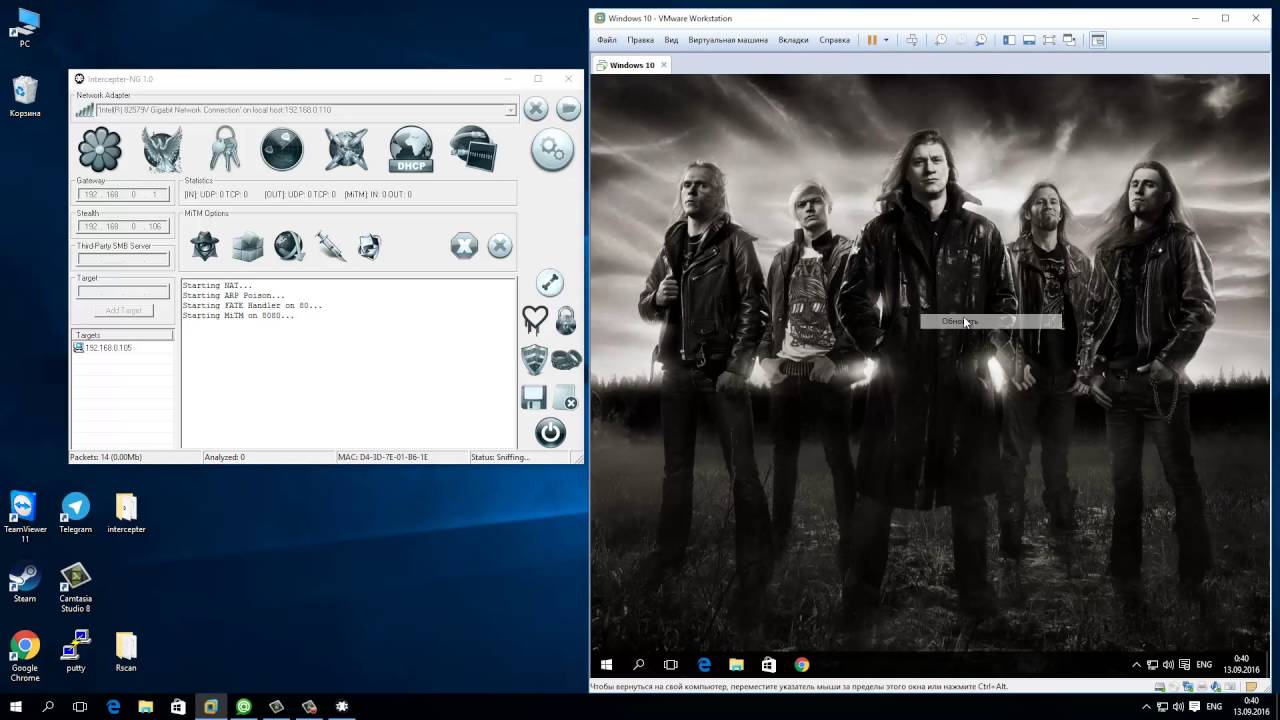
Task: Open the Heartbleed heart icon
Action: tap(535, 320)
